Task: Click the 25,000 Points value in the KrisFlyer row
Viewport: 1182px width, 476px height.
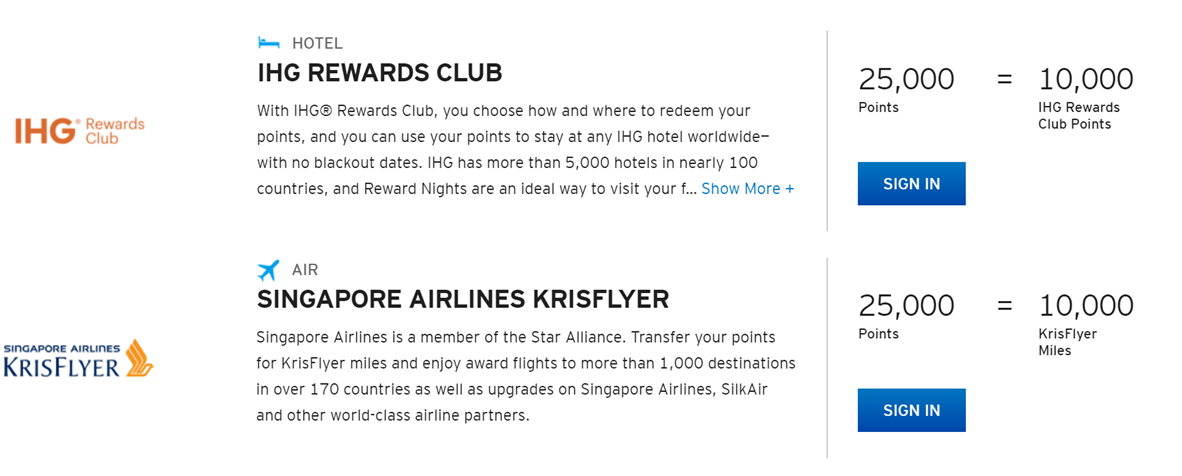Action: [x=906, y=305]
